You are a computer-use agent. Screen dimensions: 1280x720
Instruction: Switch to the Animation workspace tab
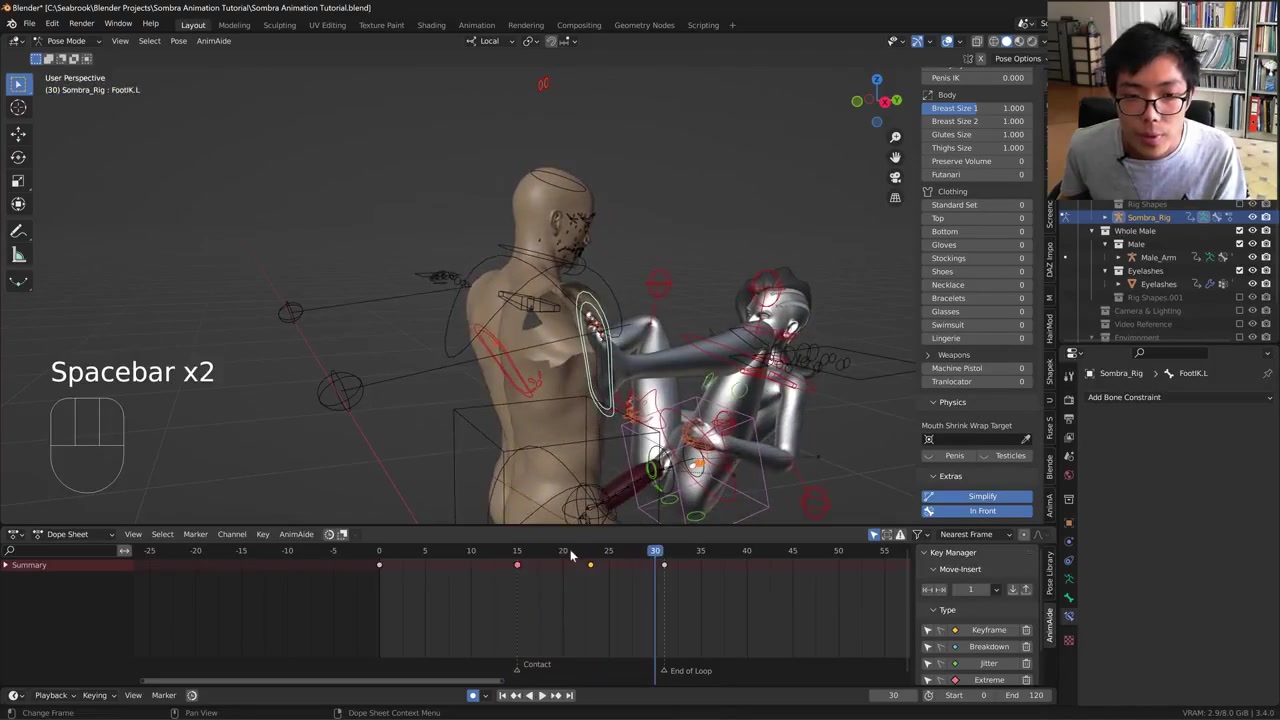click(x=476, y=25)
